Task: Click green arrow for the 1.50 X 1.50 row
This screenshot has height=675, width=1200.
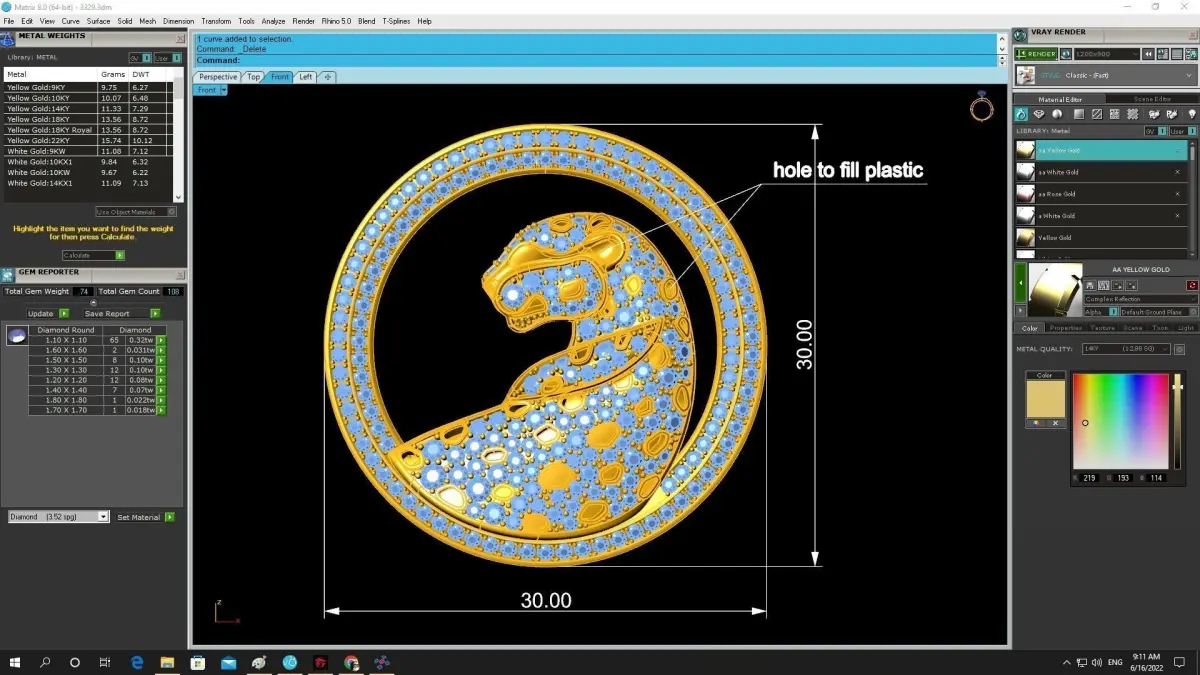Action: tap(161, 361)
